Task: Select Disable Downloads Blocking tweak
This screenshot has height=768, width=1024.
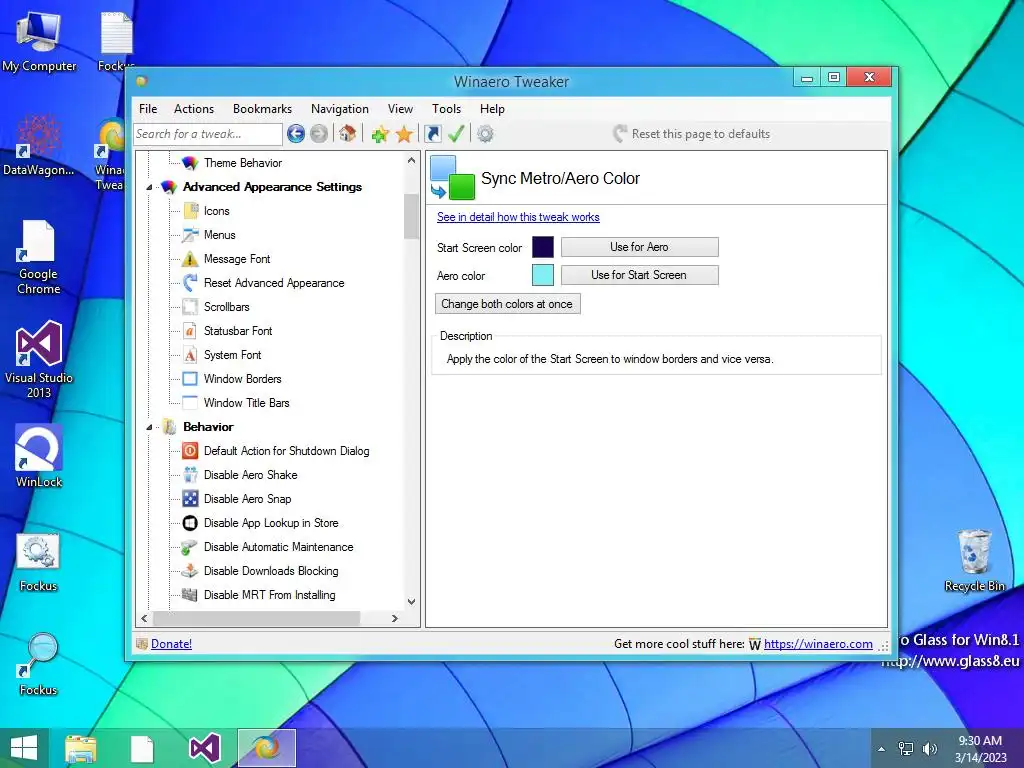Action: pyautogui.click(x=271, y=571)
